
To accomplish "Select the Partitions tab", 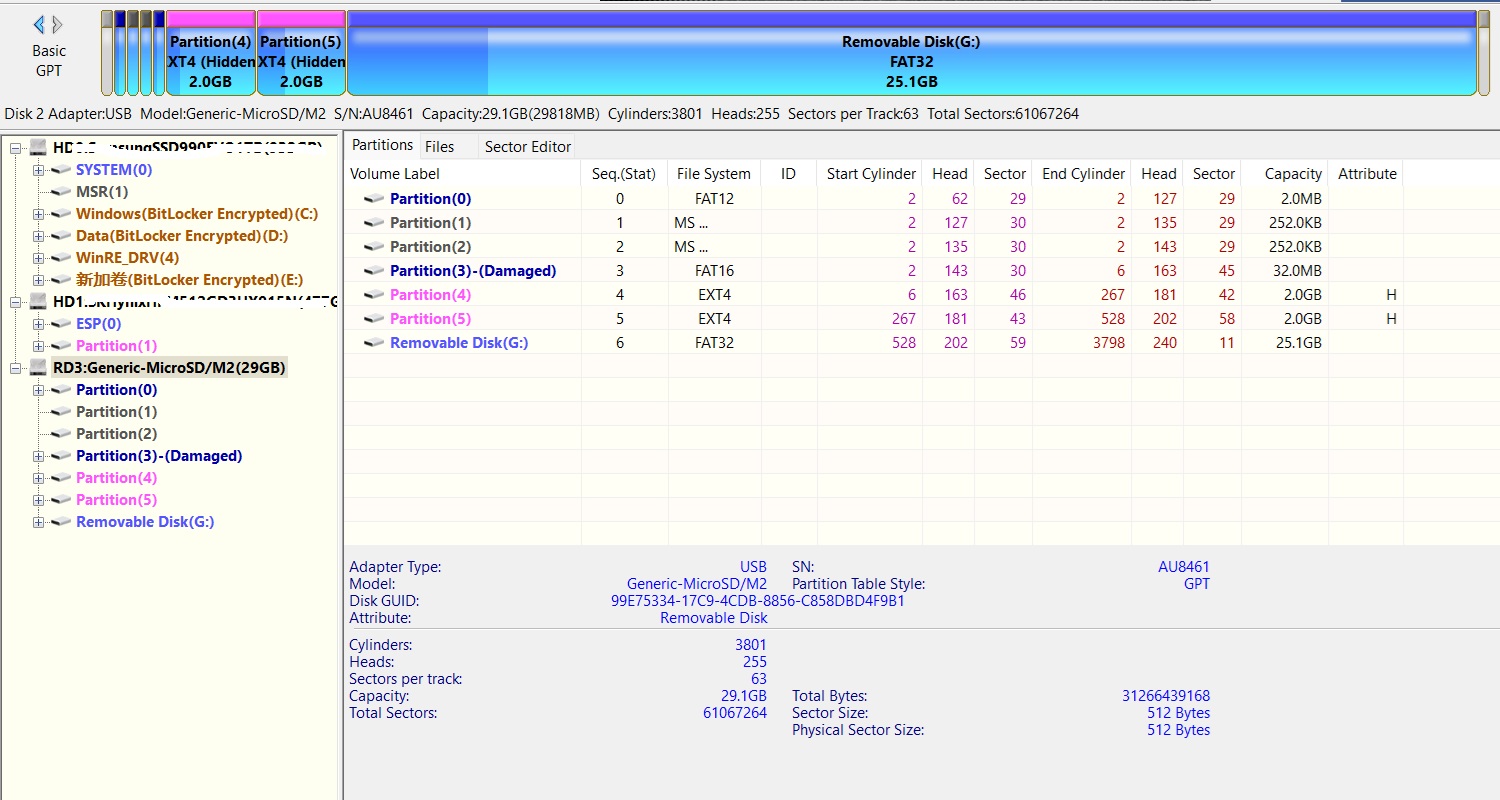I will click(382, 145).
